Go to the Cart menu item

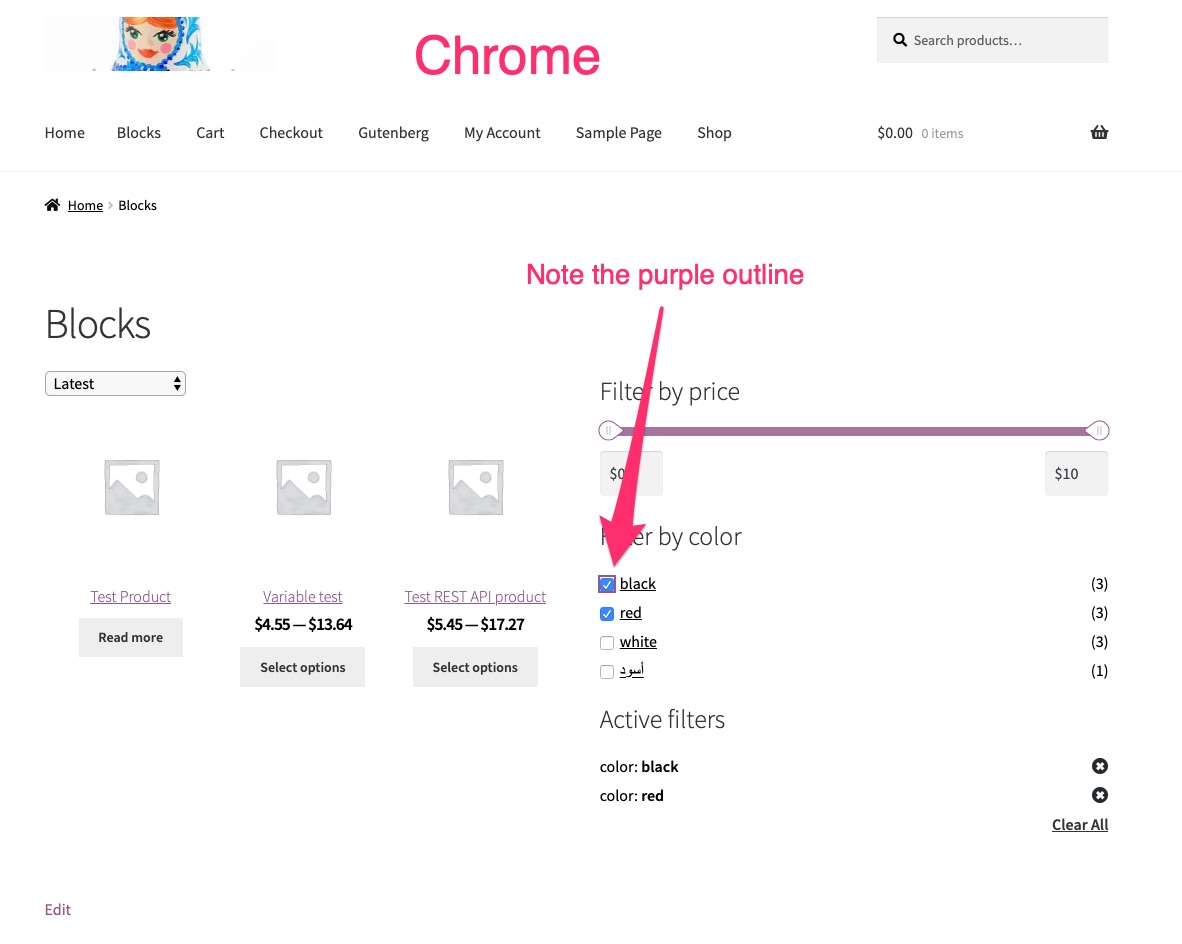coord(210,133)
